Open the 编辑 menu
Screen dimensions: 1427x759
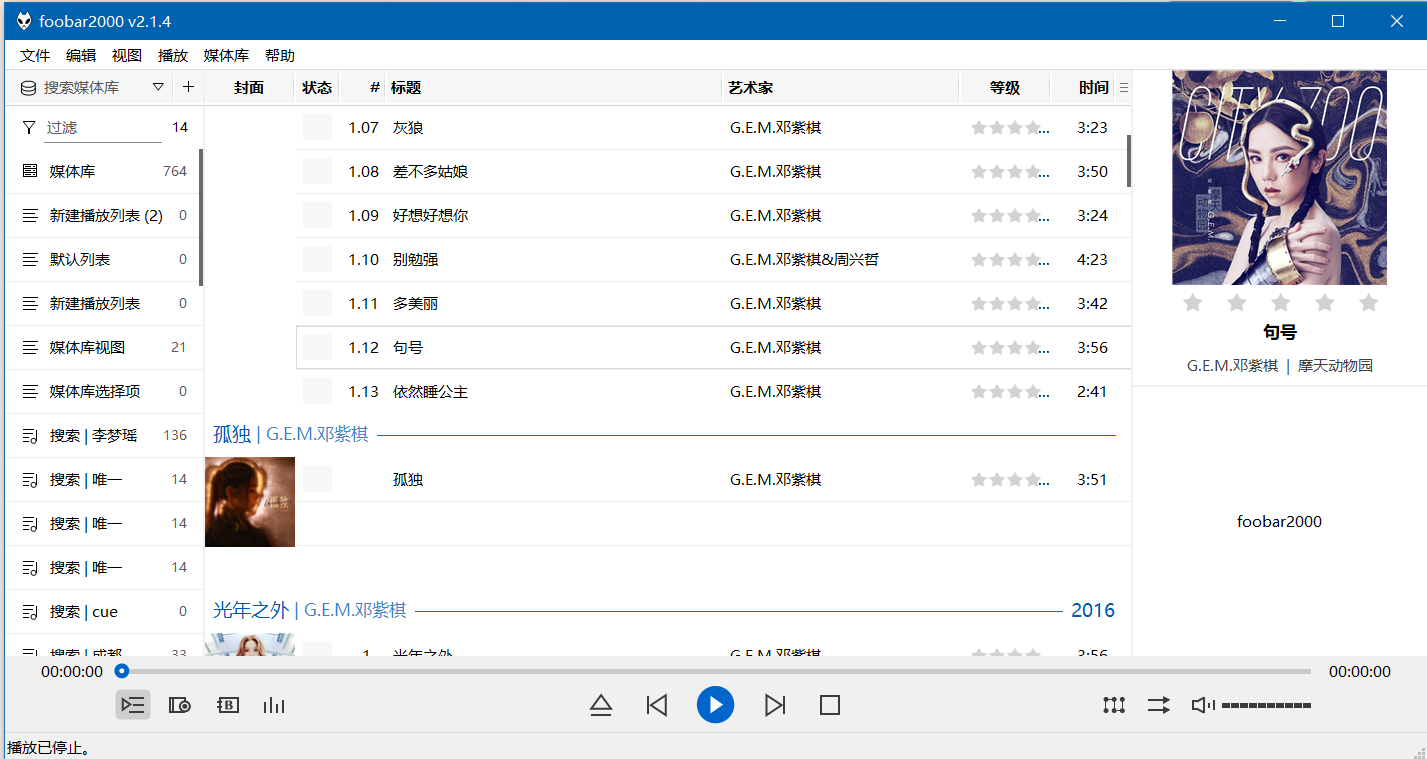[81, 55]
